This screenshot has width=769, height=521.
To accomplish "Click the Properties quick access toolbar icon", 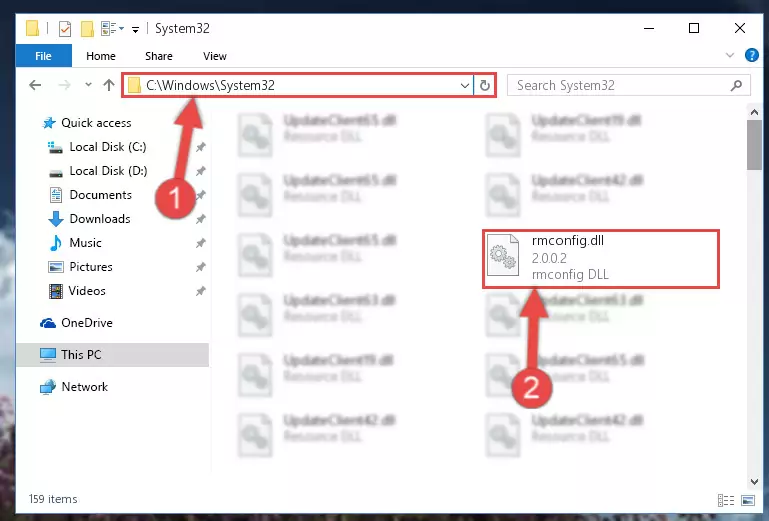I will click(x=65, y=28).
